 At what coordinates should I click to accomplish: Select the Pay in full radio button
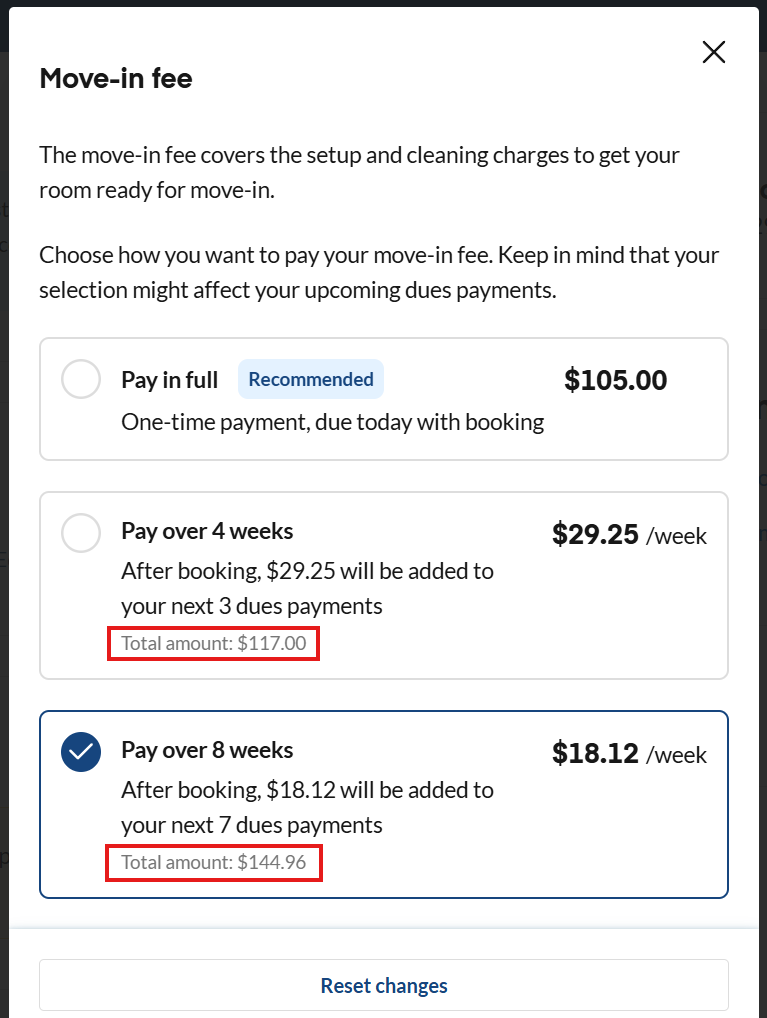[x=81, y=379]
